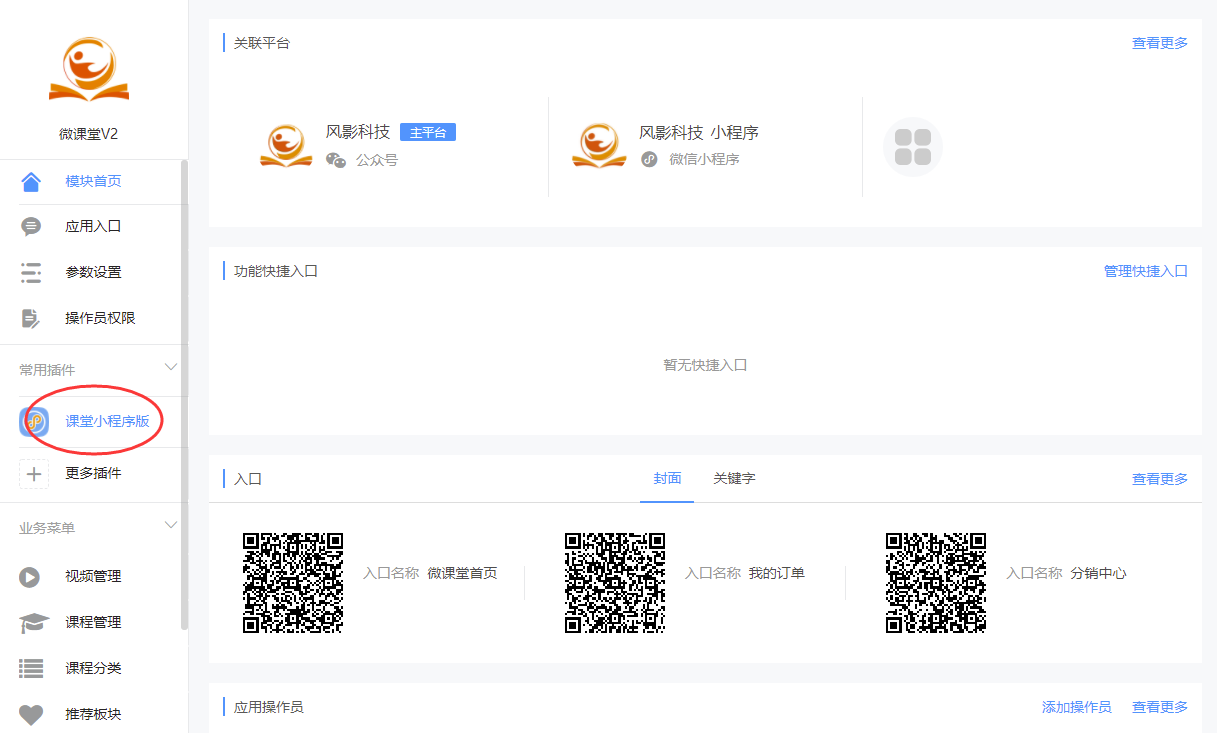Image resolution: width=1217 pixels, height=733 pixels.
Task: Click the plus icon beside 更多插件
Action: [34, 474]
